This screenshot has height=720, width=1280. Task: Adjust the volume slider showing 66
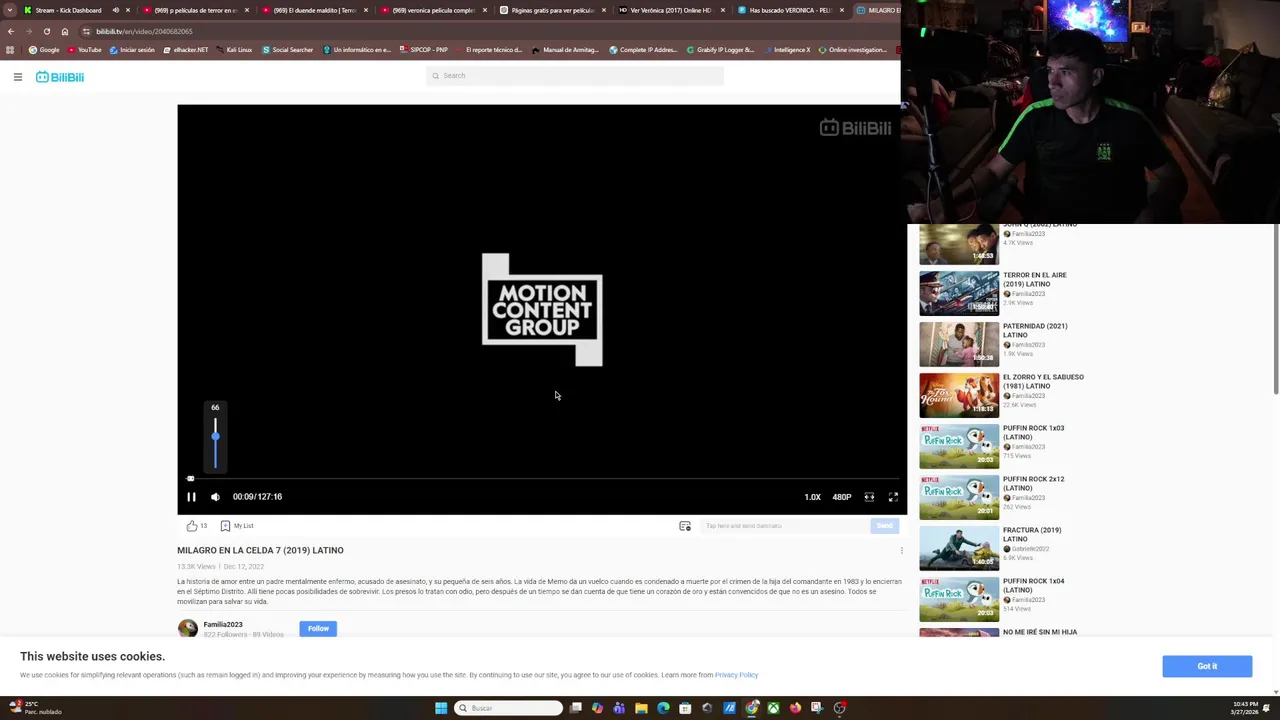(x=215, y=443)
